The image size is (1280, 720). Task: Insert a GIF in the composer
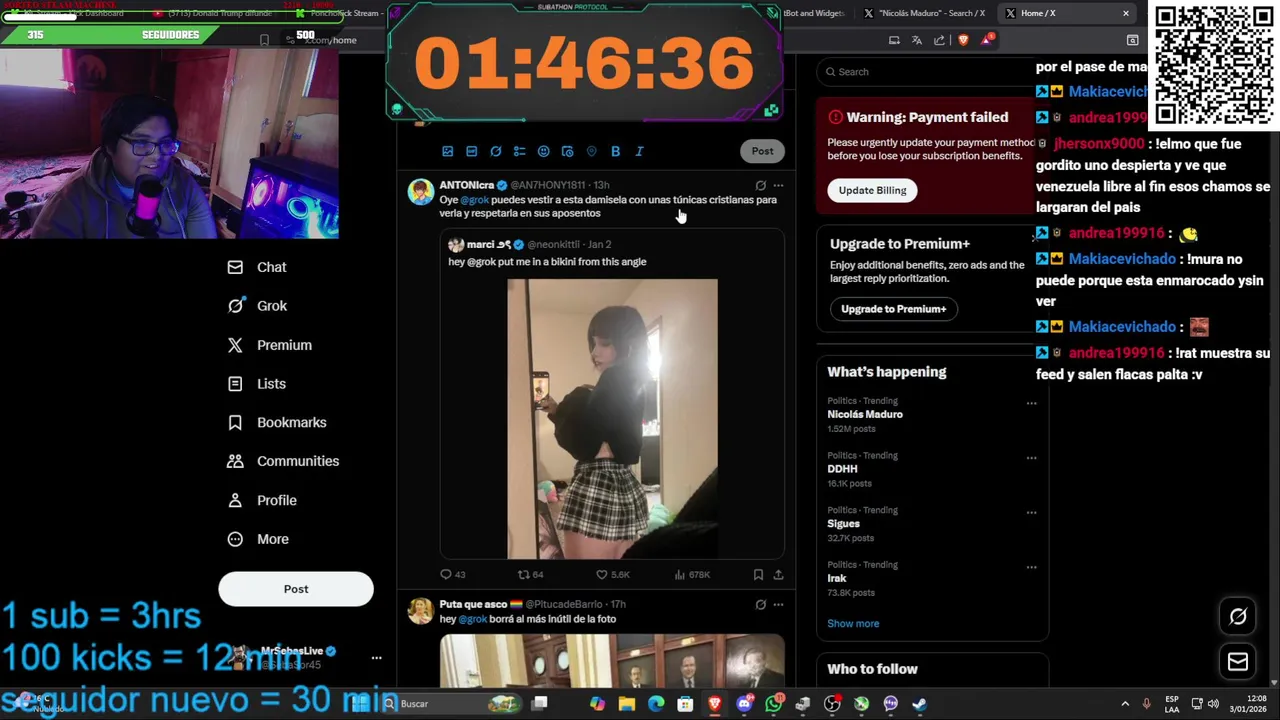tap(471, 151)
